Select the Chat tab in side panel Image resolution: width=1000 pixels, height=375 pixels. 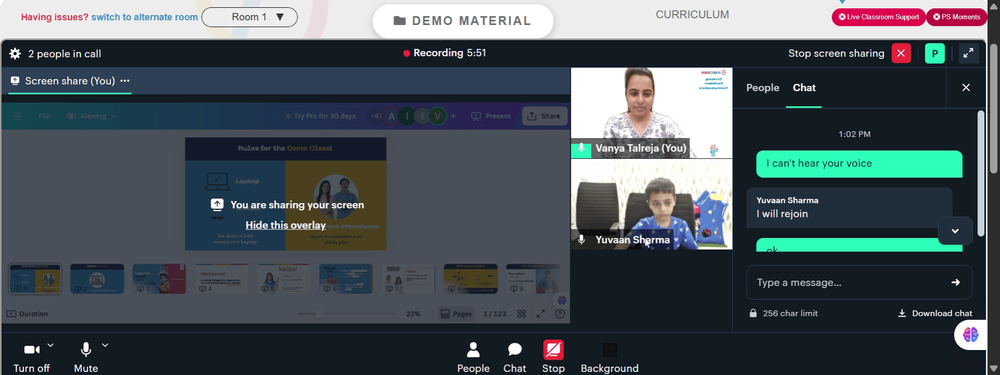coord(804,87)
